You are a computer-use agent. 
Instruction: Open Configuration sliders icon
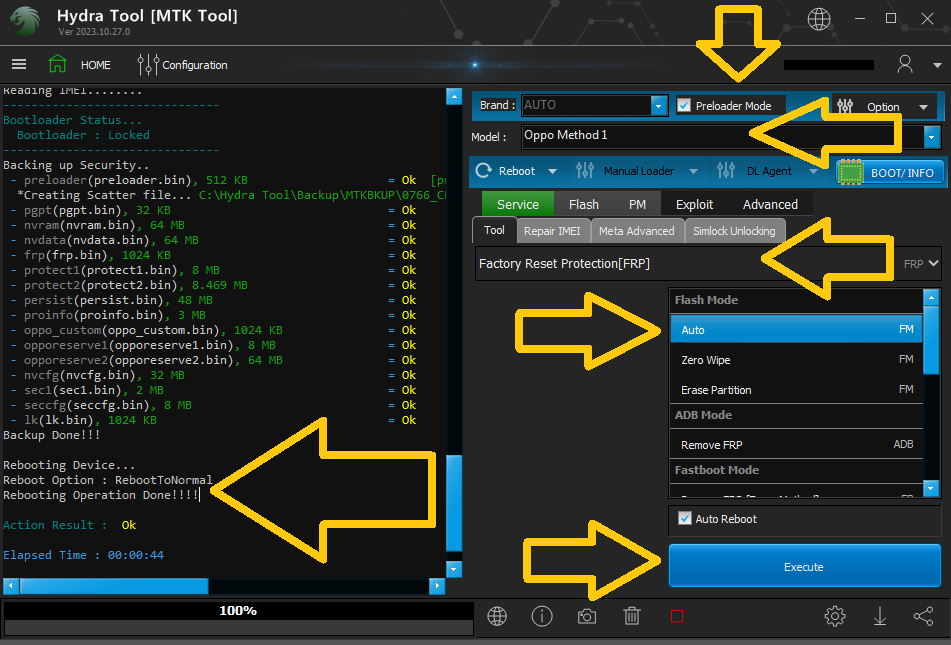tap(148, 64)
